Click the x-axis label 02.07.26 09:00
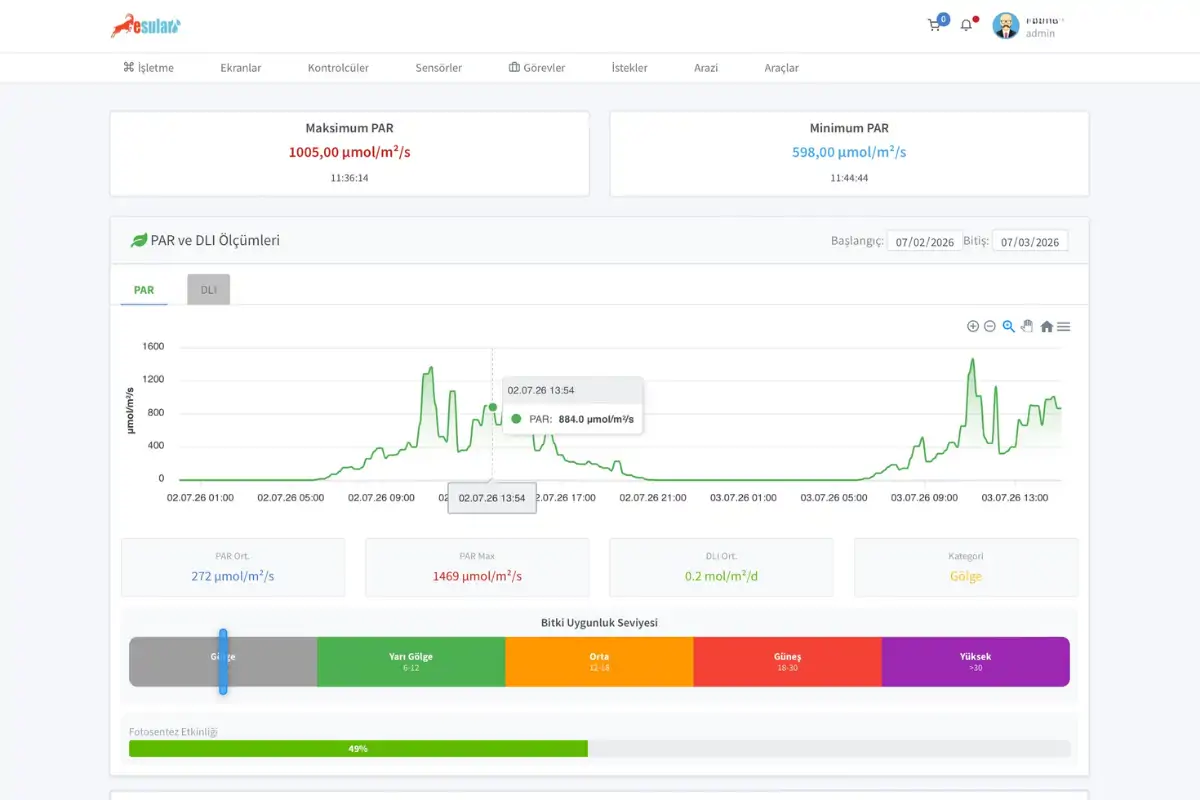Image resolution: width=1200 pixels, height=800 pixels. point(381,497)
